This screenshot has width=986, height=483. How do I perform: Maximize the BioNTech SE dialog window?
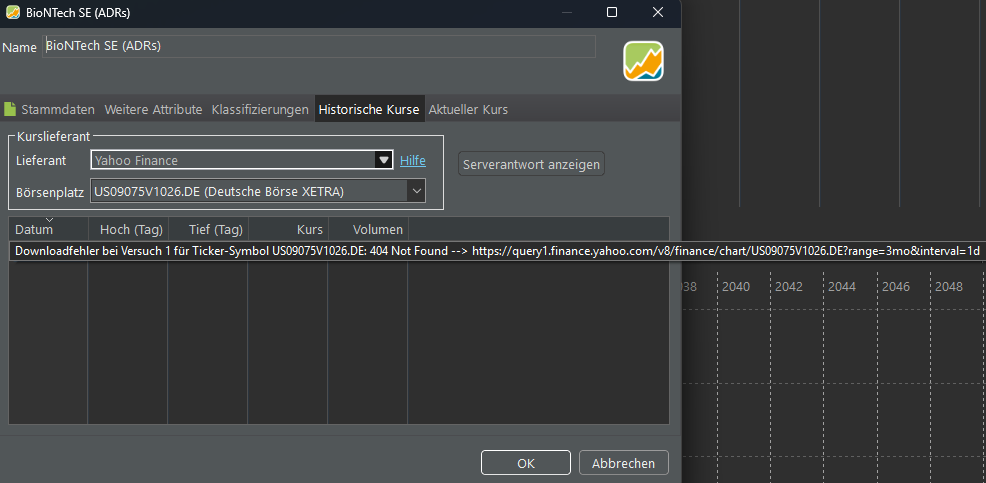[x=611, y=13]
